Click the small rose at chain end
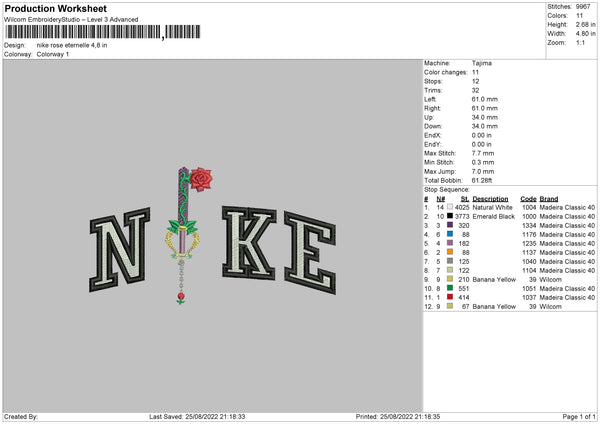This screenshot has height=424, width=600. pos(181,297)
